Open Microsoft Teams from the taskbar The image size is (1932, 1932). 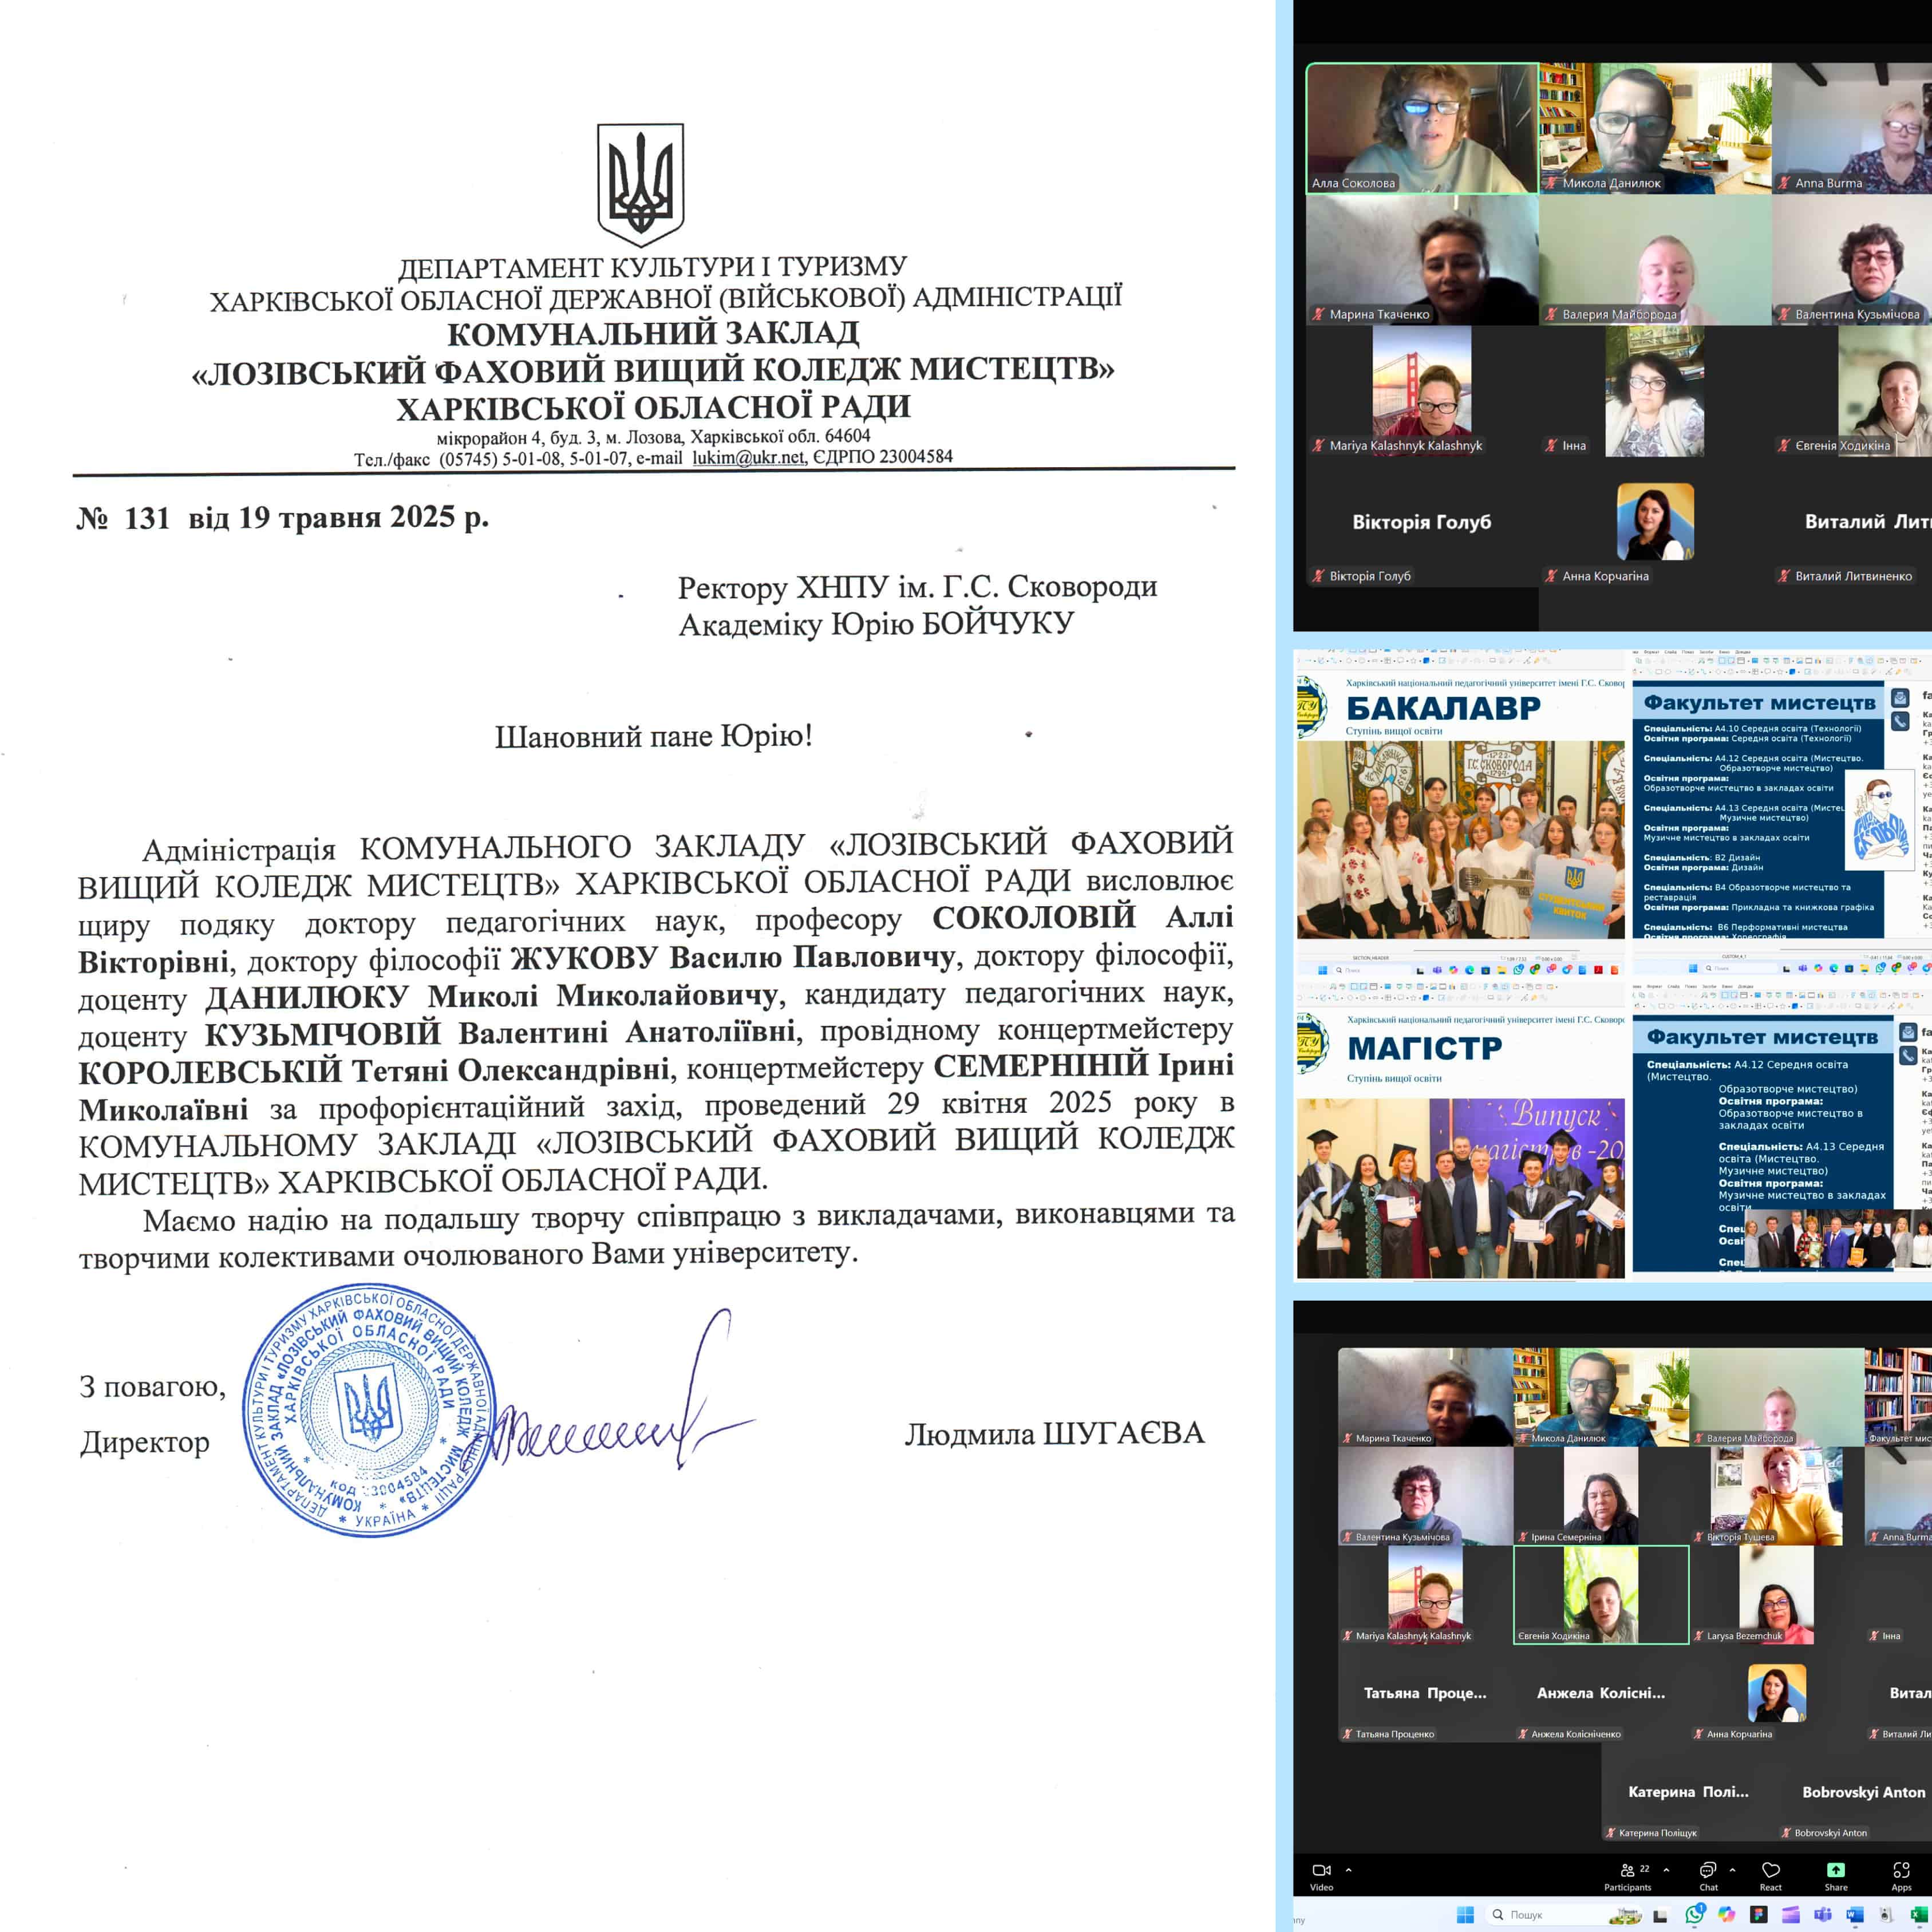[x=1823, y=1914]
